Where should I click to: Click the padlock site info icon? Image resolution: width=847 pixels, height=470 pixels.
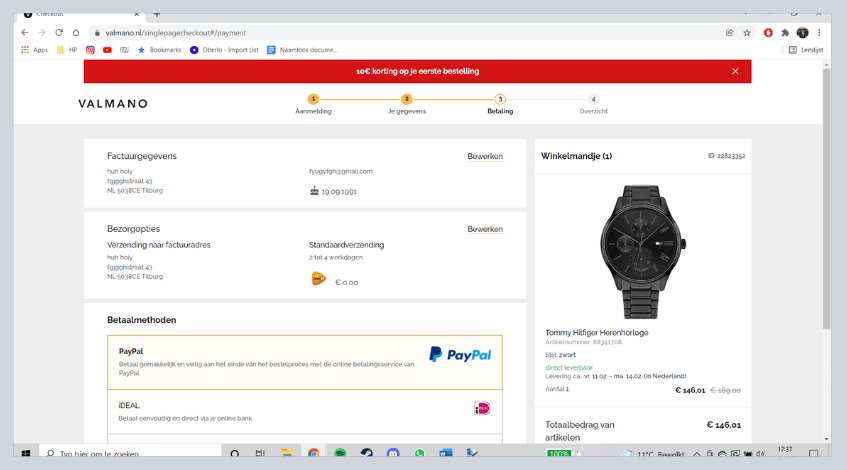tap(97, 33)
